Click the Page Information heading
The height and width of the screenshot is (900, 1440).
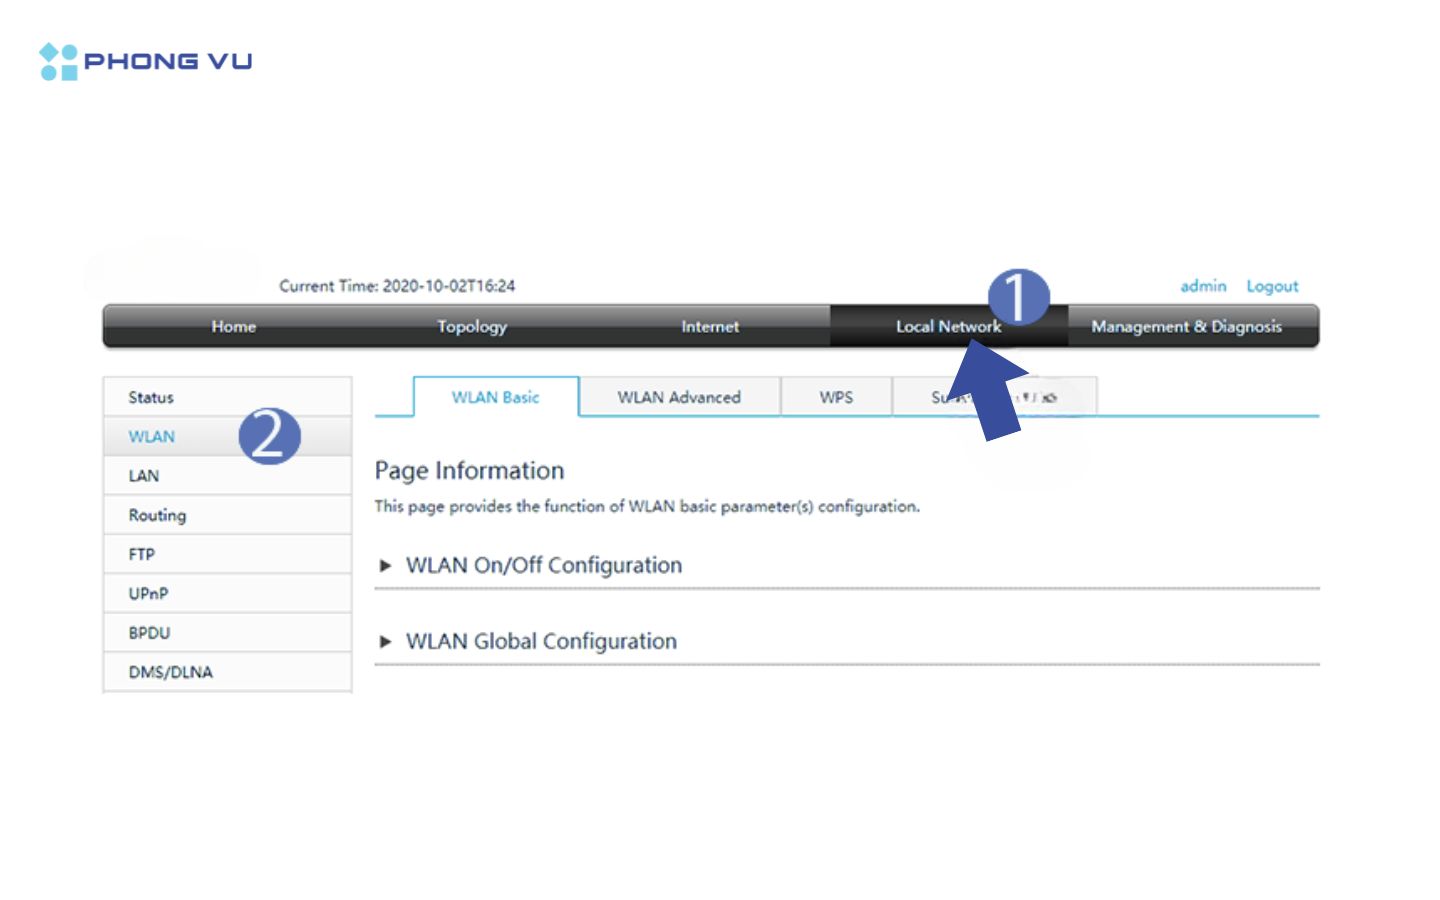point(469,471)
